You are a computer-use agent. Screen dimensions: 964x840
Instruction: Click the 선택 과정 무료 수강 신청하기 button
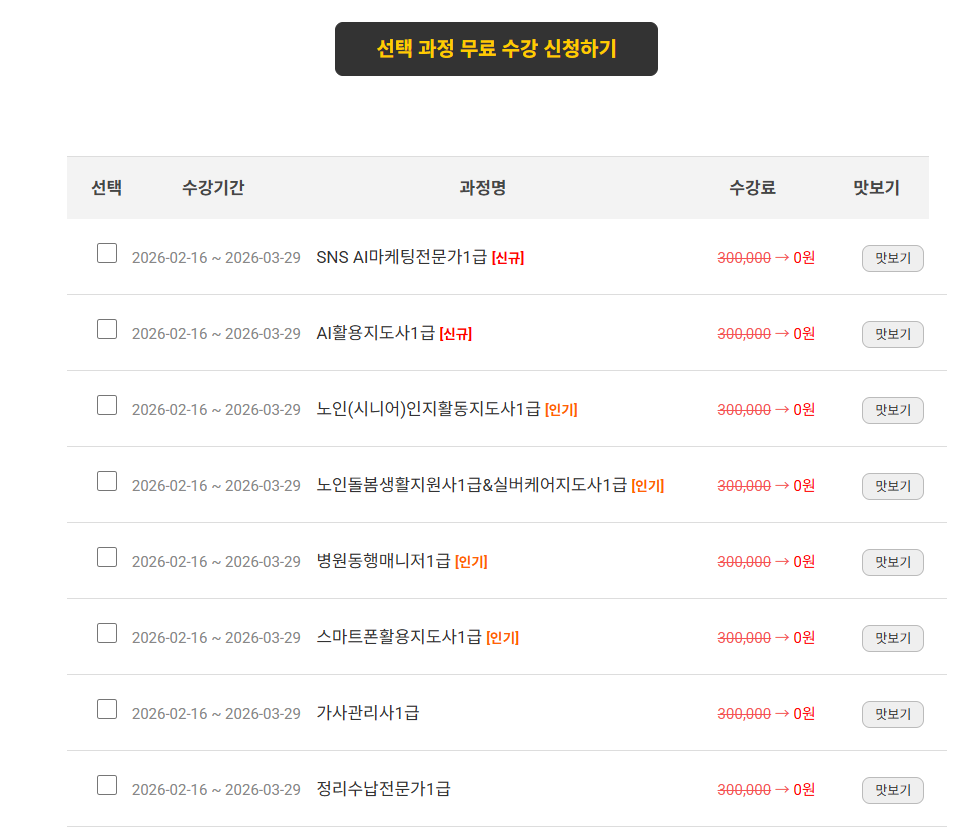[496, 49]
